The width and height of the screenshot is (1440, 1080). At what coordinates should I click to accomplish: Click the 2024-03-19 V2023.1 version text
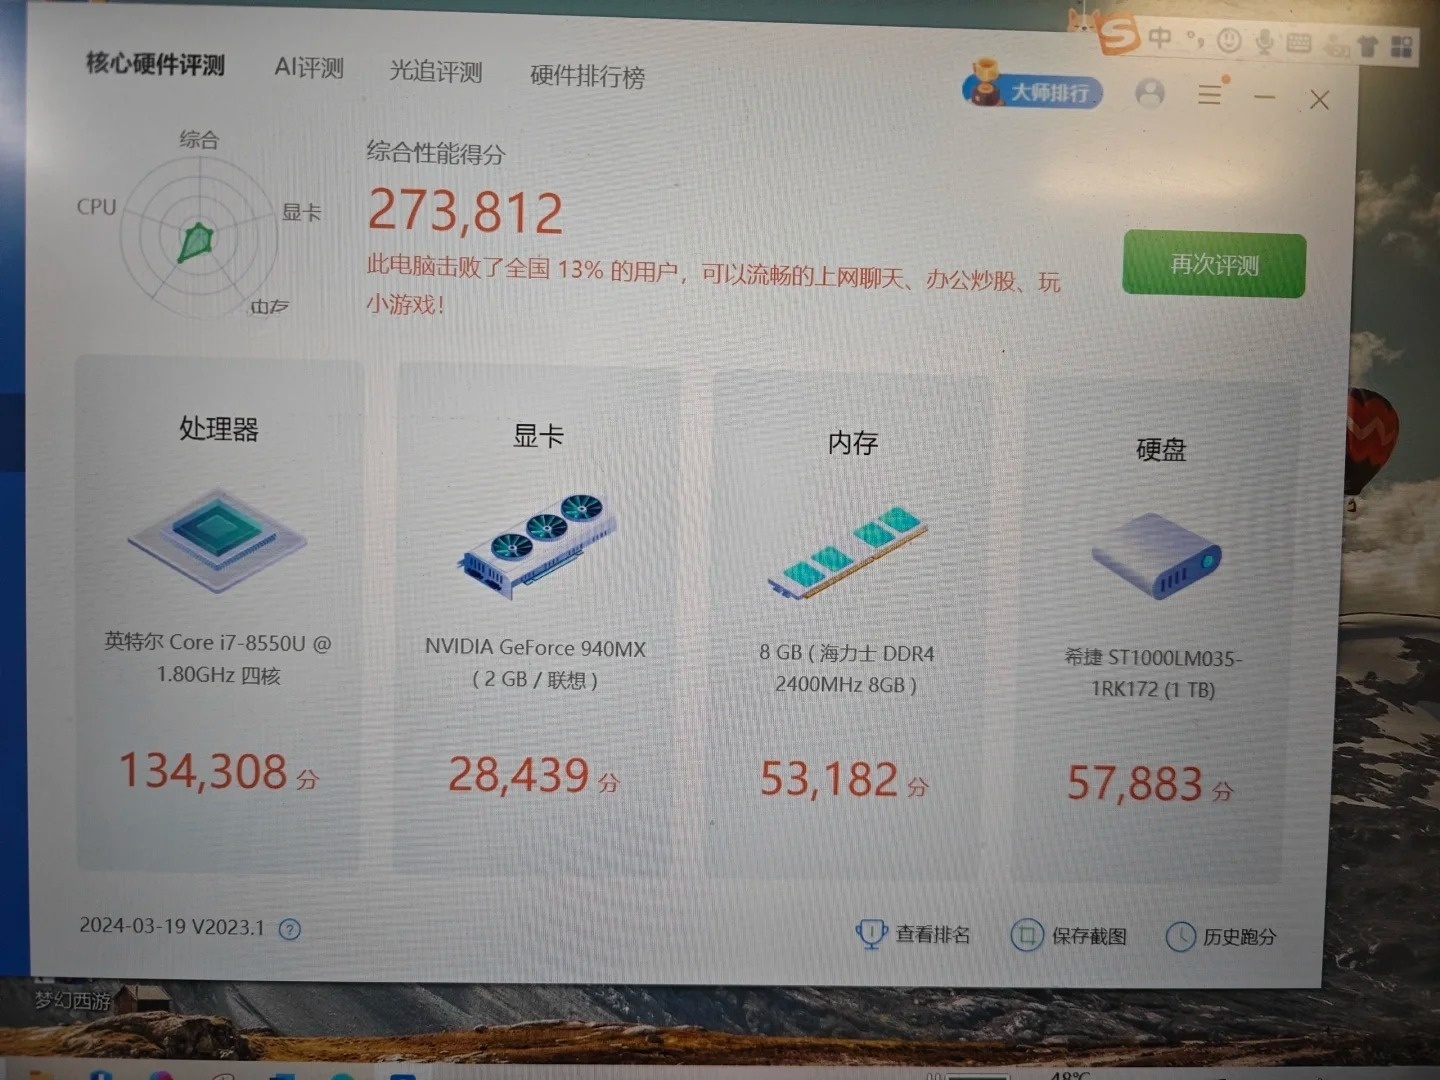coord(172,926)
